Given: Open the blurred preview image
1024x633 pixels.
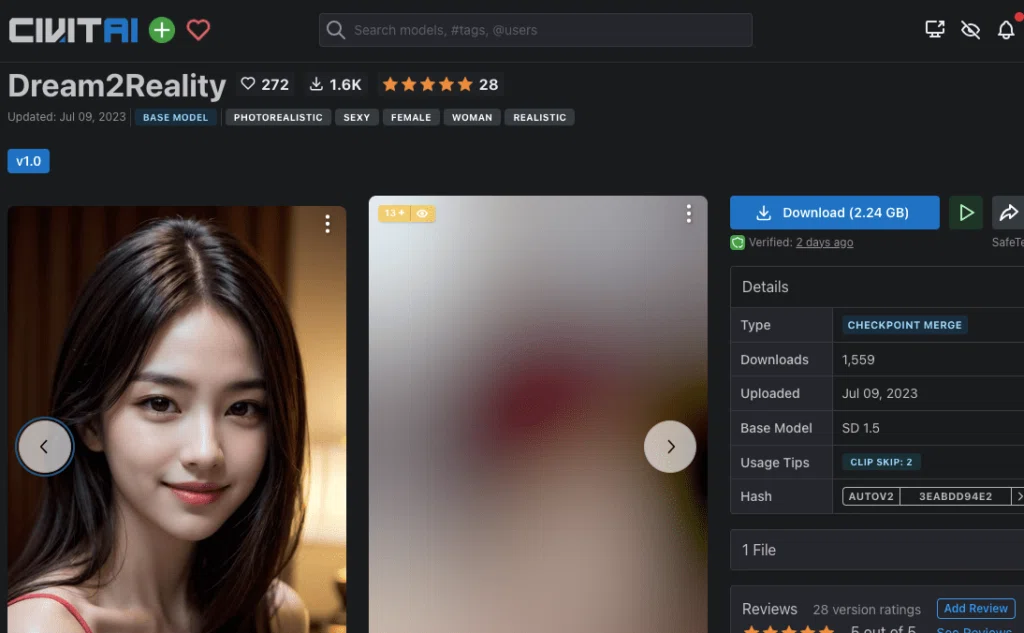Looking at the screenshot, I should pyautogui.click(x=538, y=414).
